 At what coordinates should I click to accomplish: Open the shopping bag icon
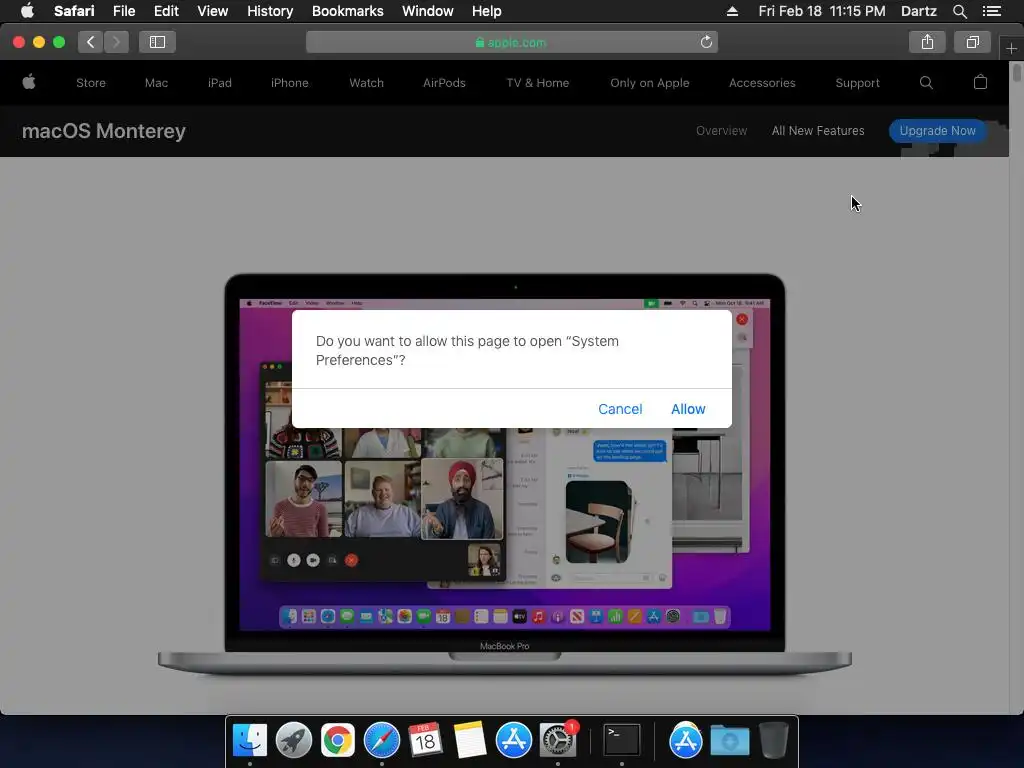980,82
